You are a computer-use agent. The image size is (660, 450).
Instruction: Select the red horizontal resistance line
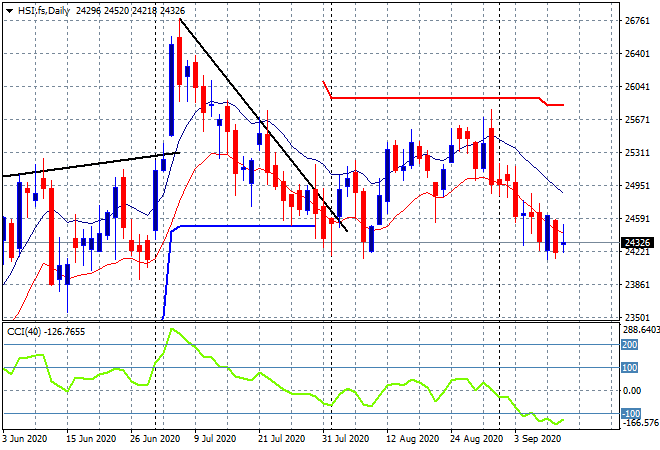coord(438,98)
